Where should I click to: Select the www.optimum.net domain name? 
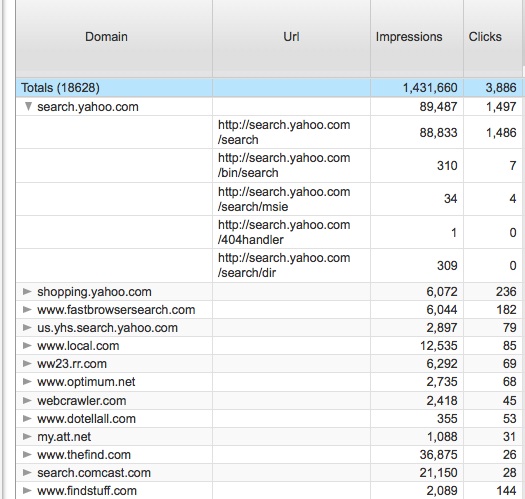tap(86, 382)
